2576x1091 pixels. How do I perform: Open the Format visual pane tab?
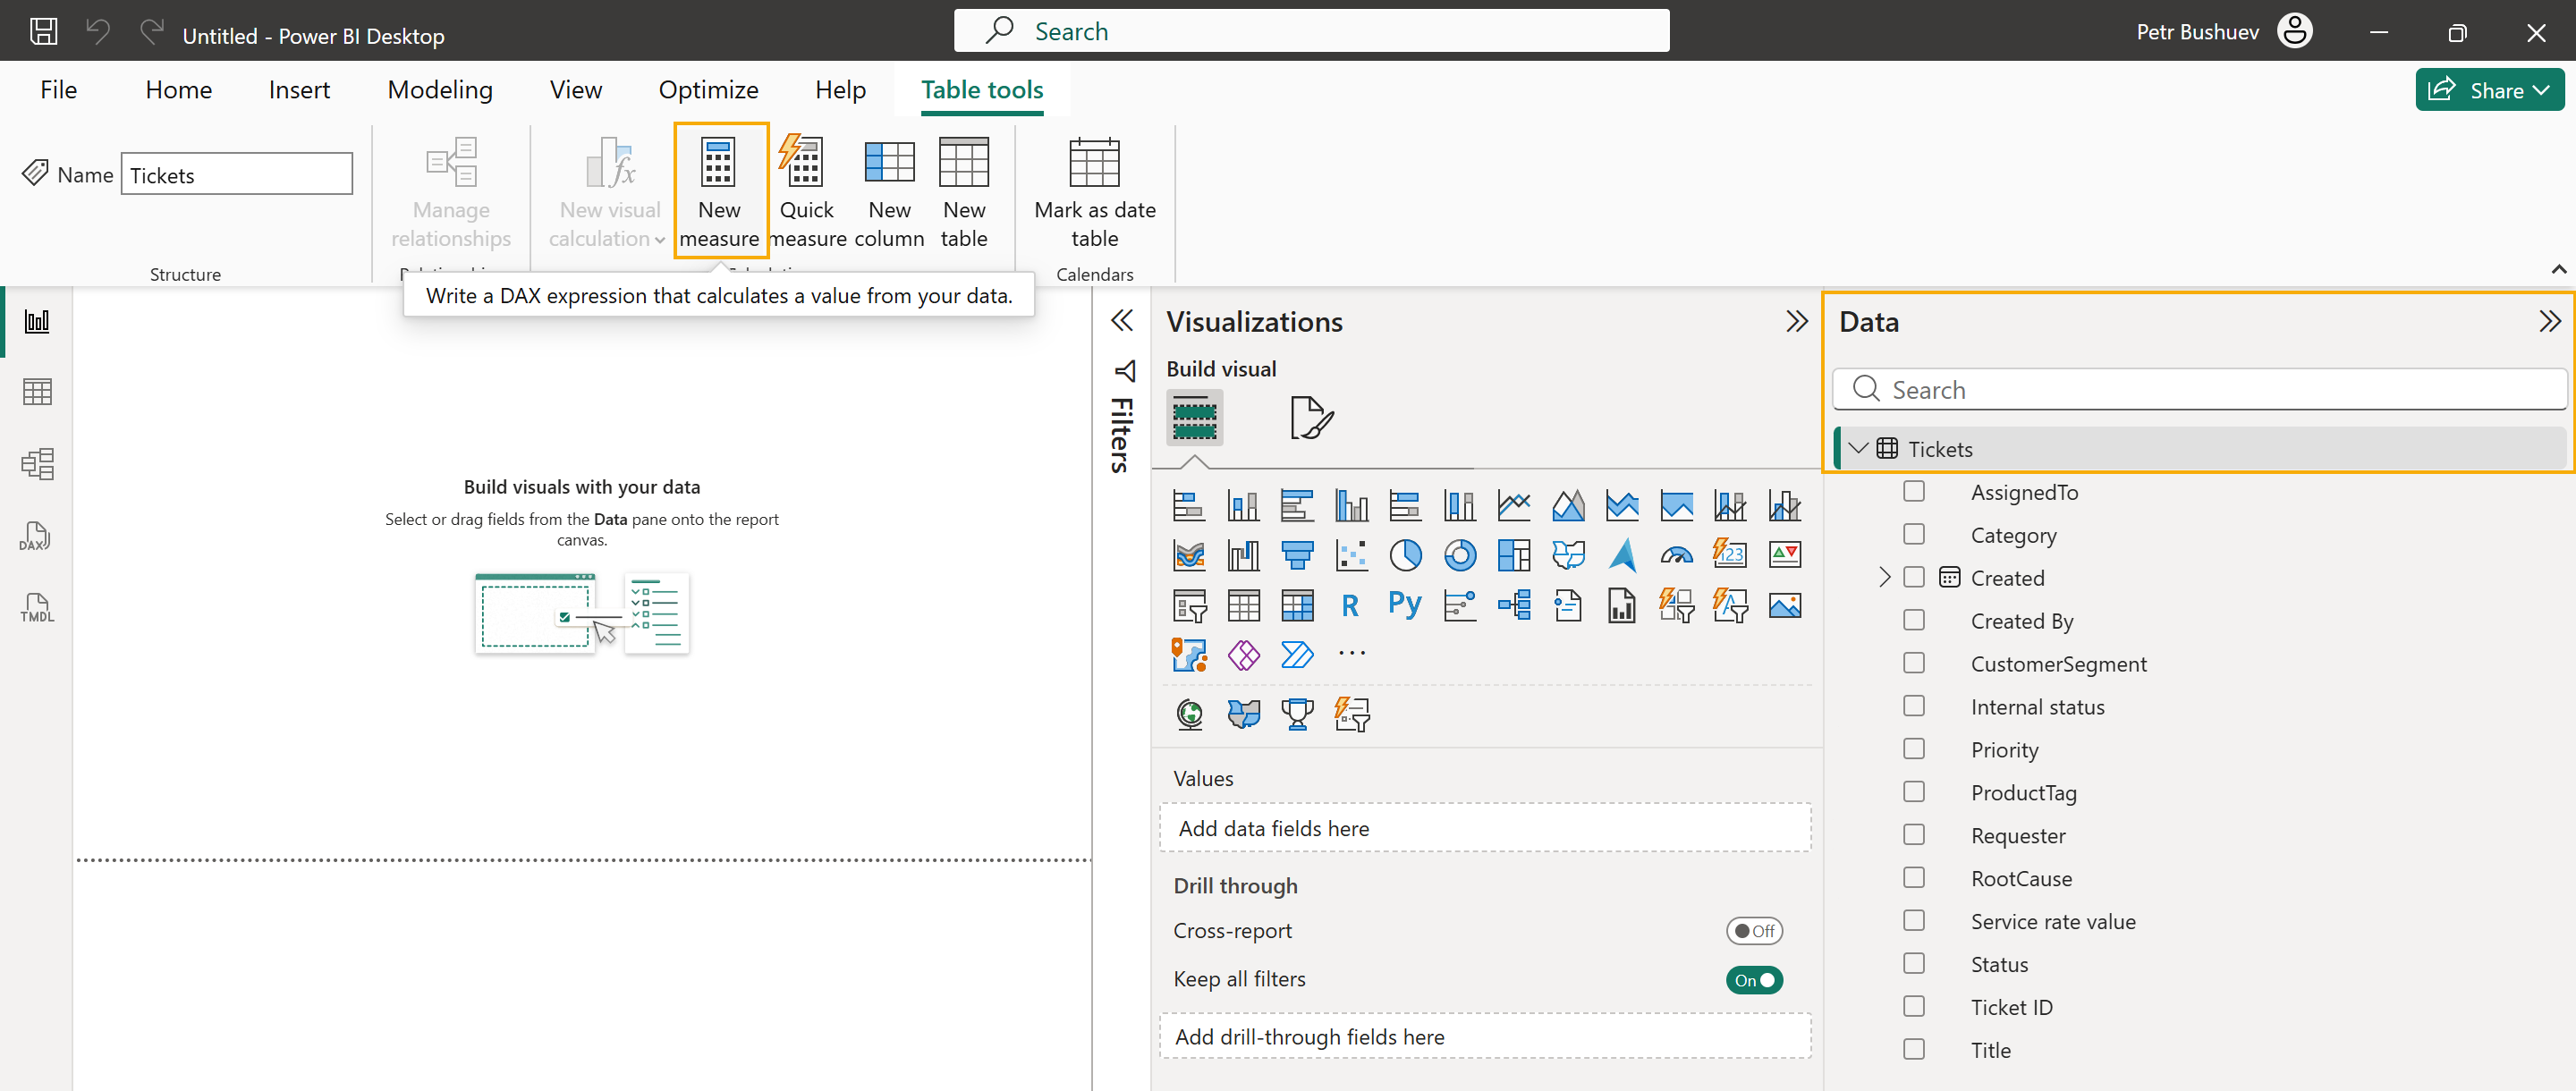pyautogui.click(x=1310, y=417)
